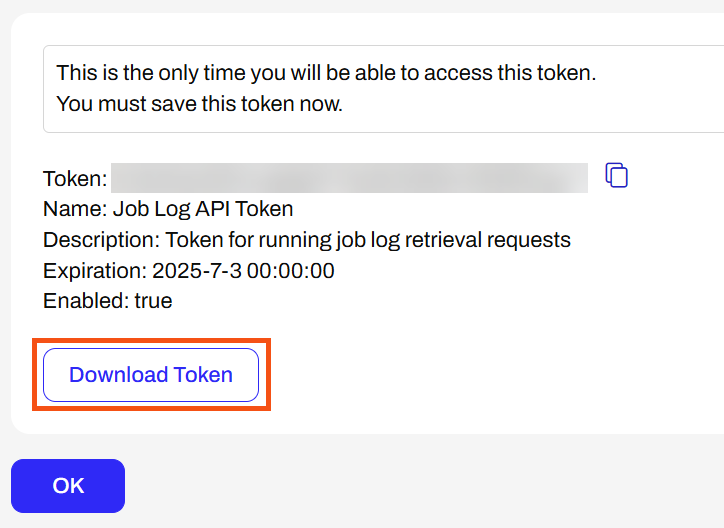Click the word Download in the button
Image resolution: width=724 pixels, height=528 pixels.
[118, 375]
